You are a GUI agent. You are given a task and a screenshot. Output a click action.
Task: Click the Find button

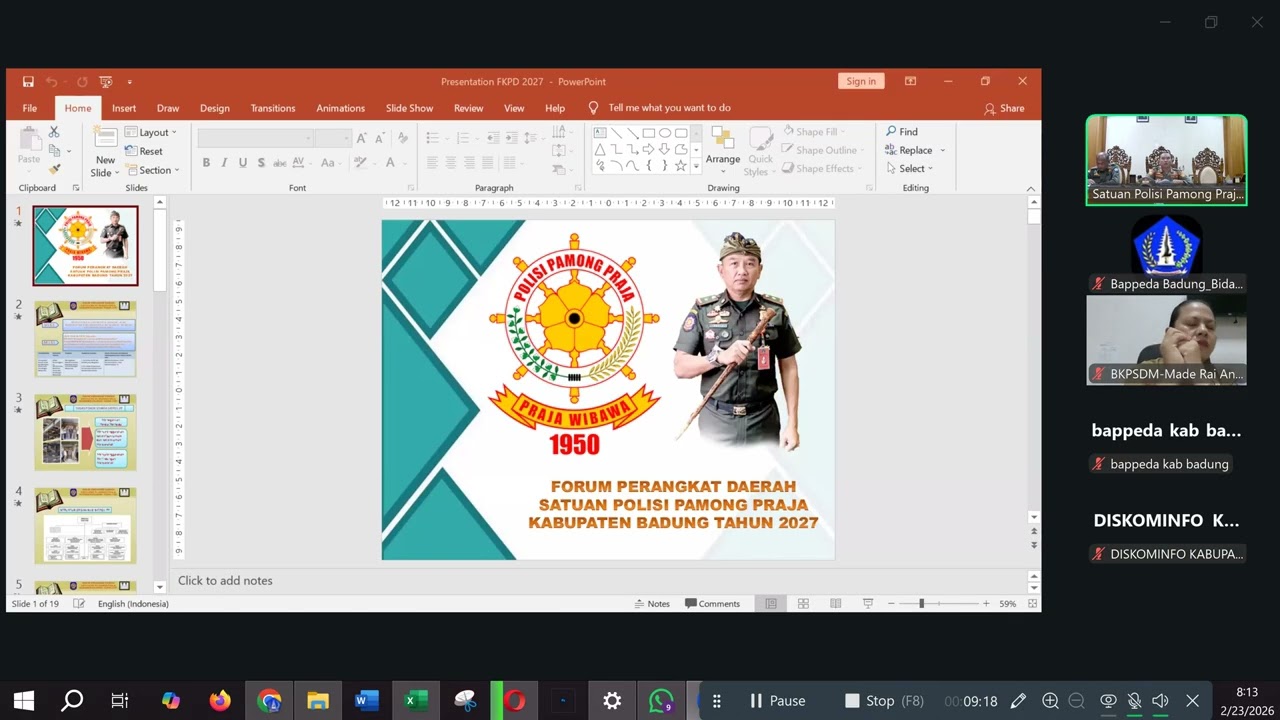[902, 131]
